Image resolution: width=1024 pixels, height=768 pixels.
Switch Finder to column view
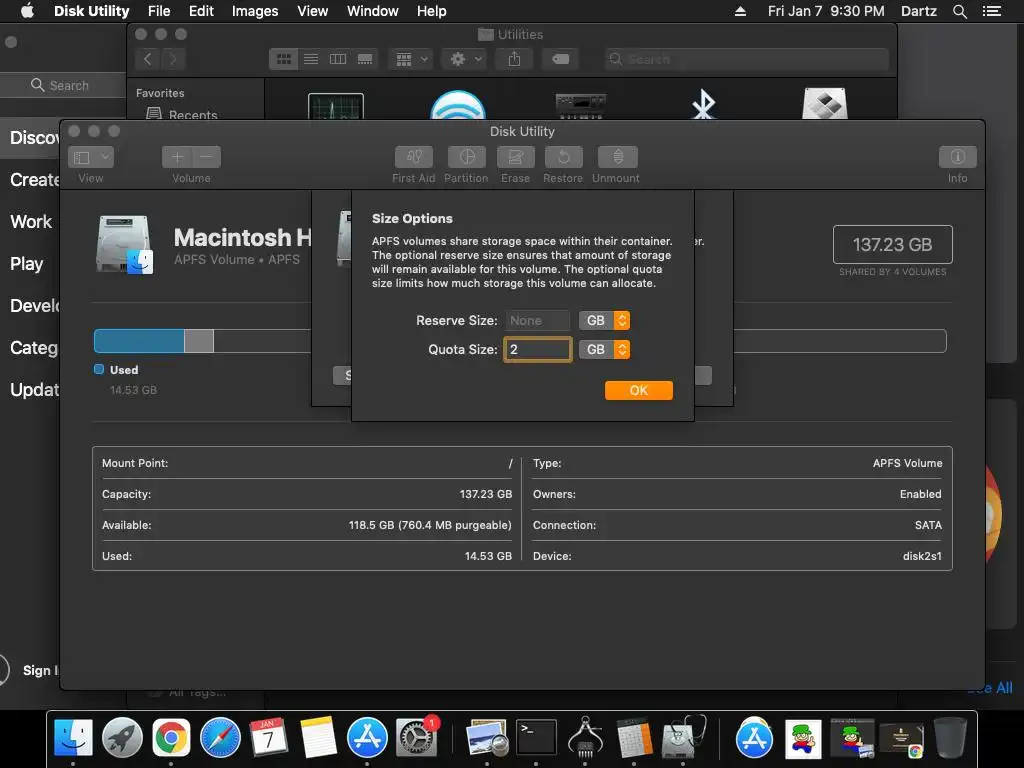tap(338, 59)
